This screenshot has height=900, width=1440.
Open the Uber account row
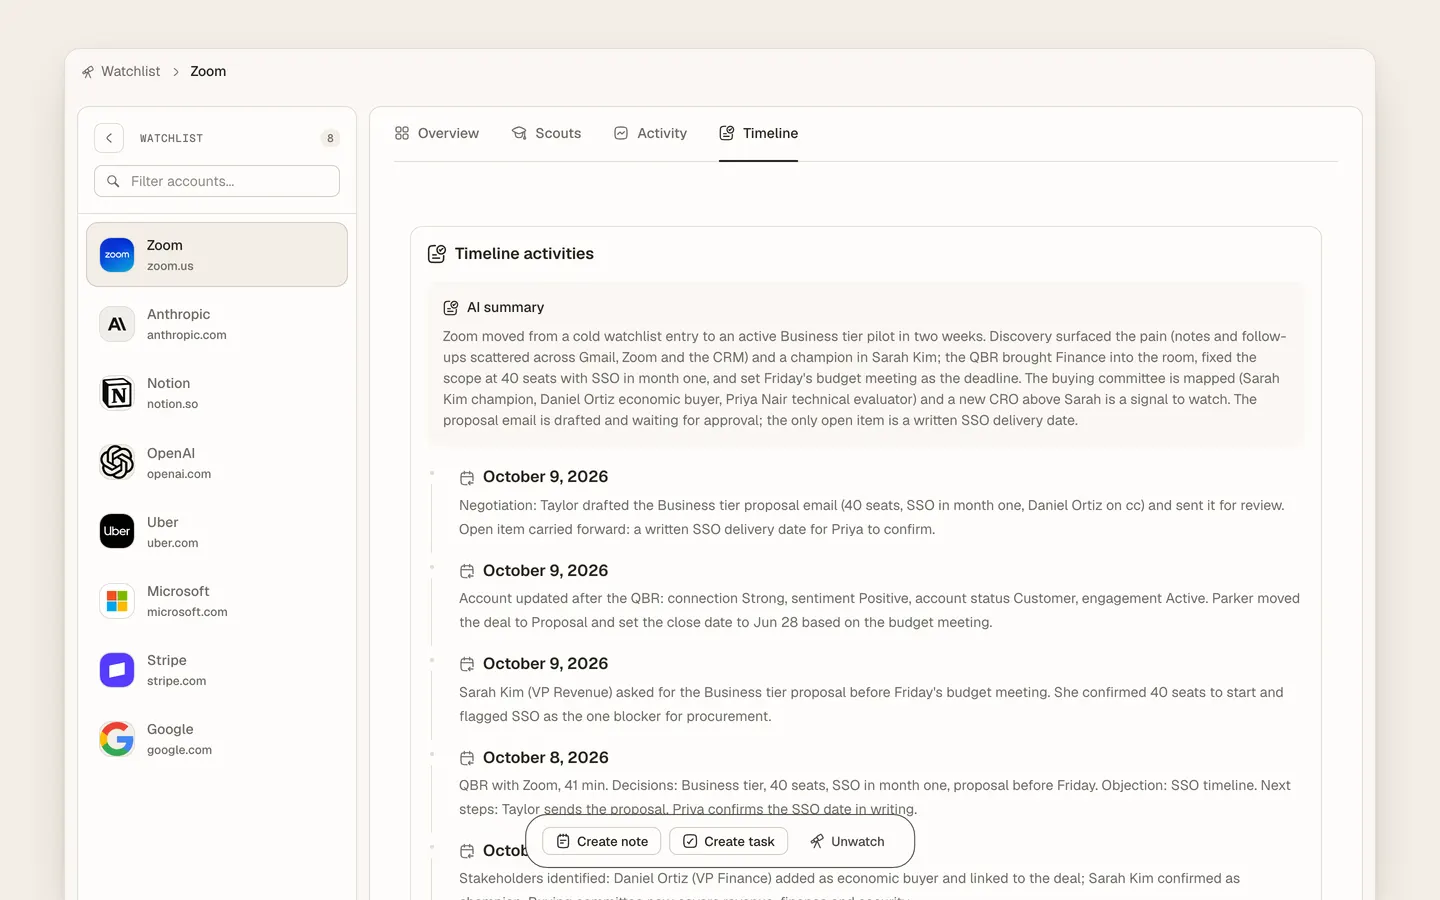click(x=217, y=531)
